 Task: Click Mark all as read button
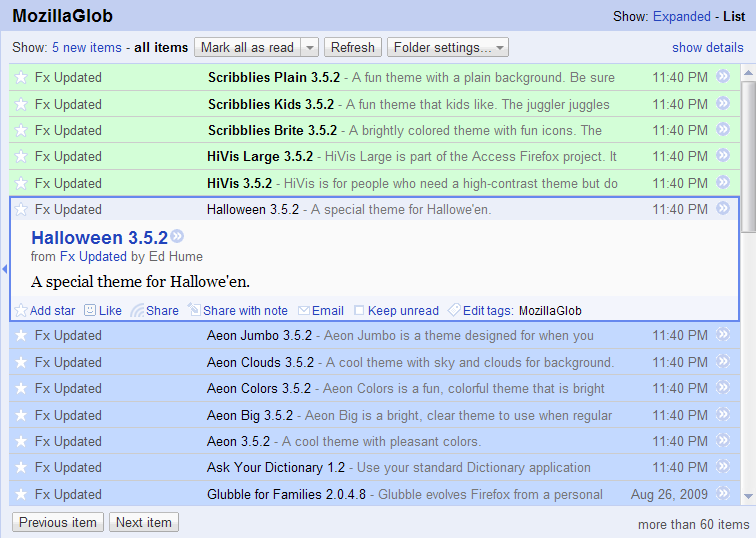click(248, 47)
